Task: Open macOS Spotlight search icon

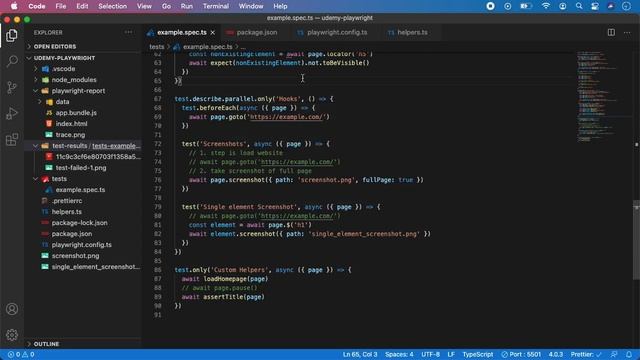Action: (x=579, y=6)
